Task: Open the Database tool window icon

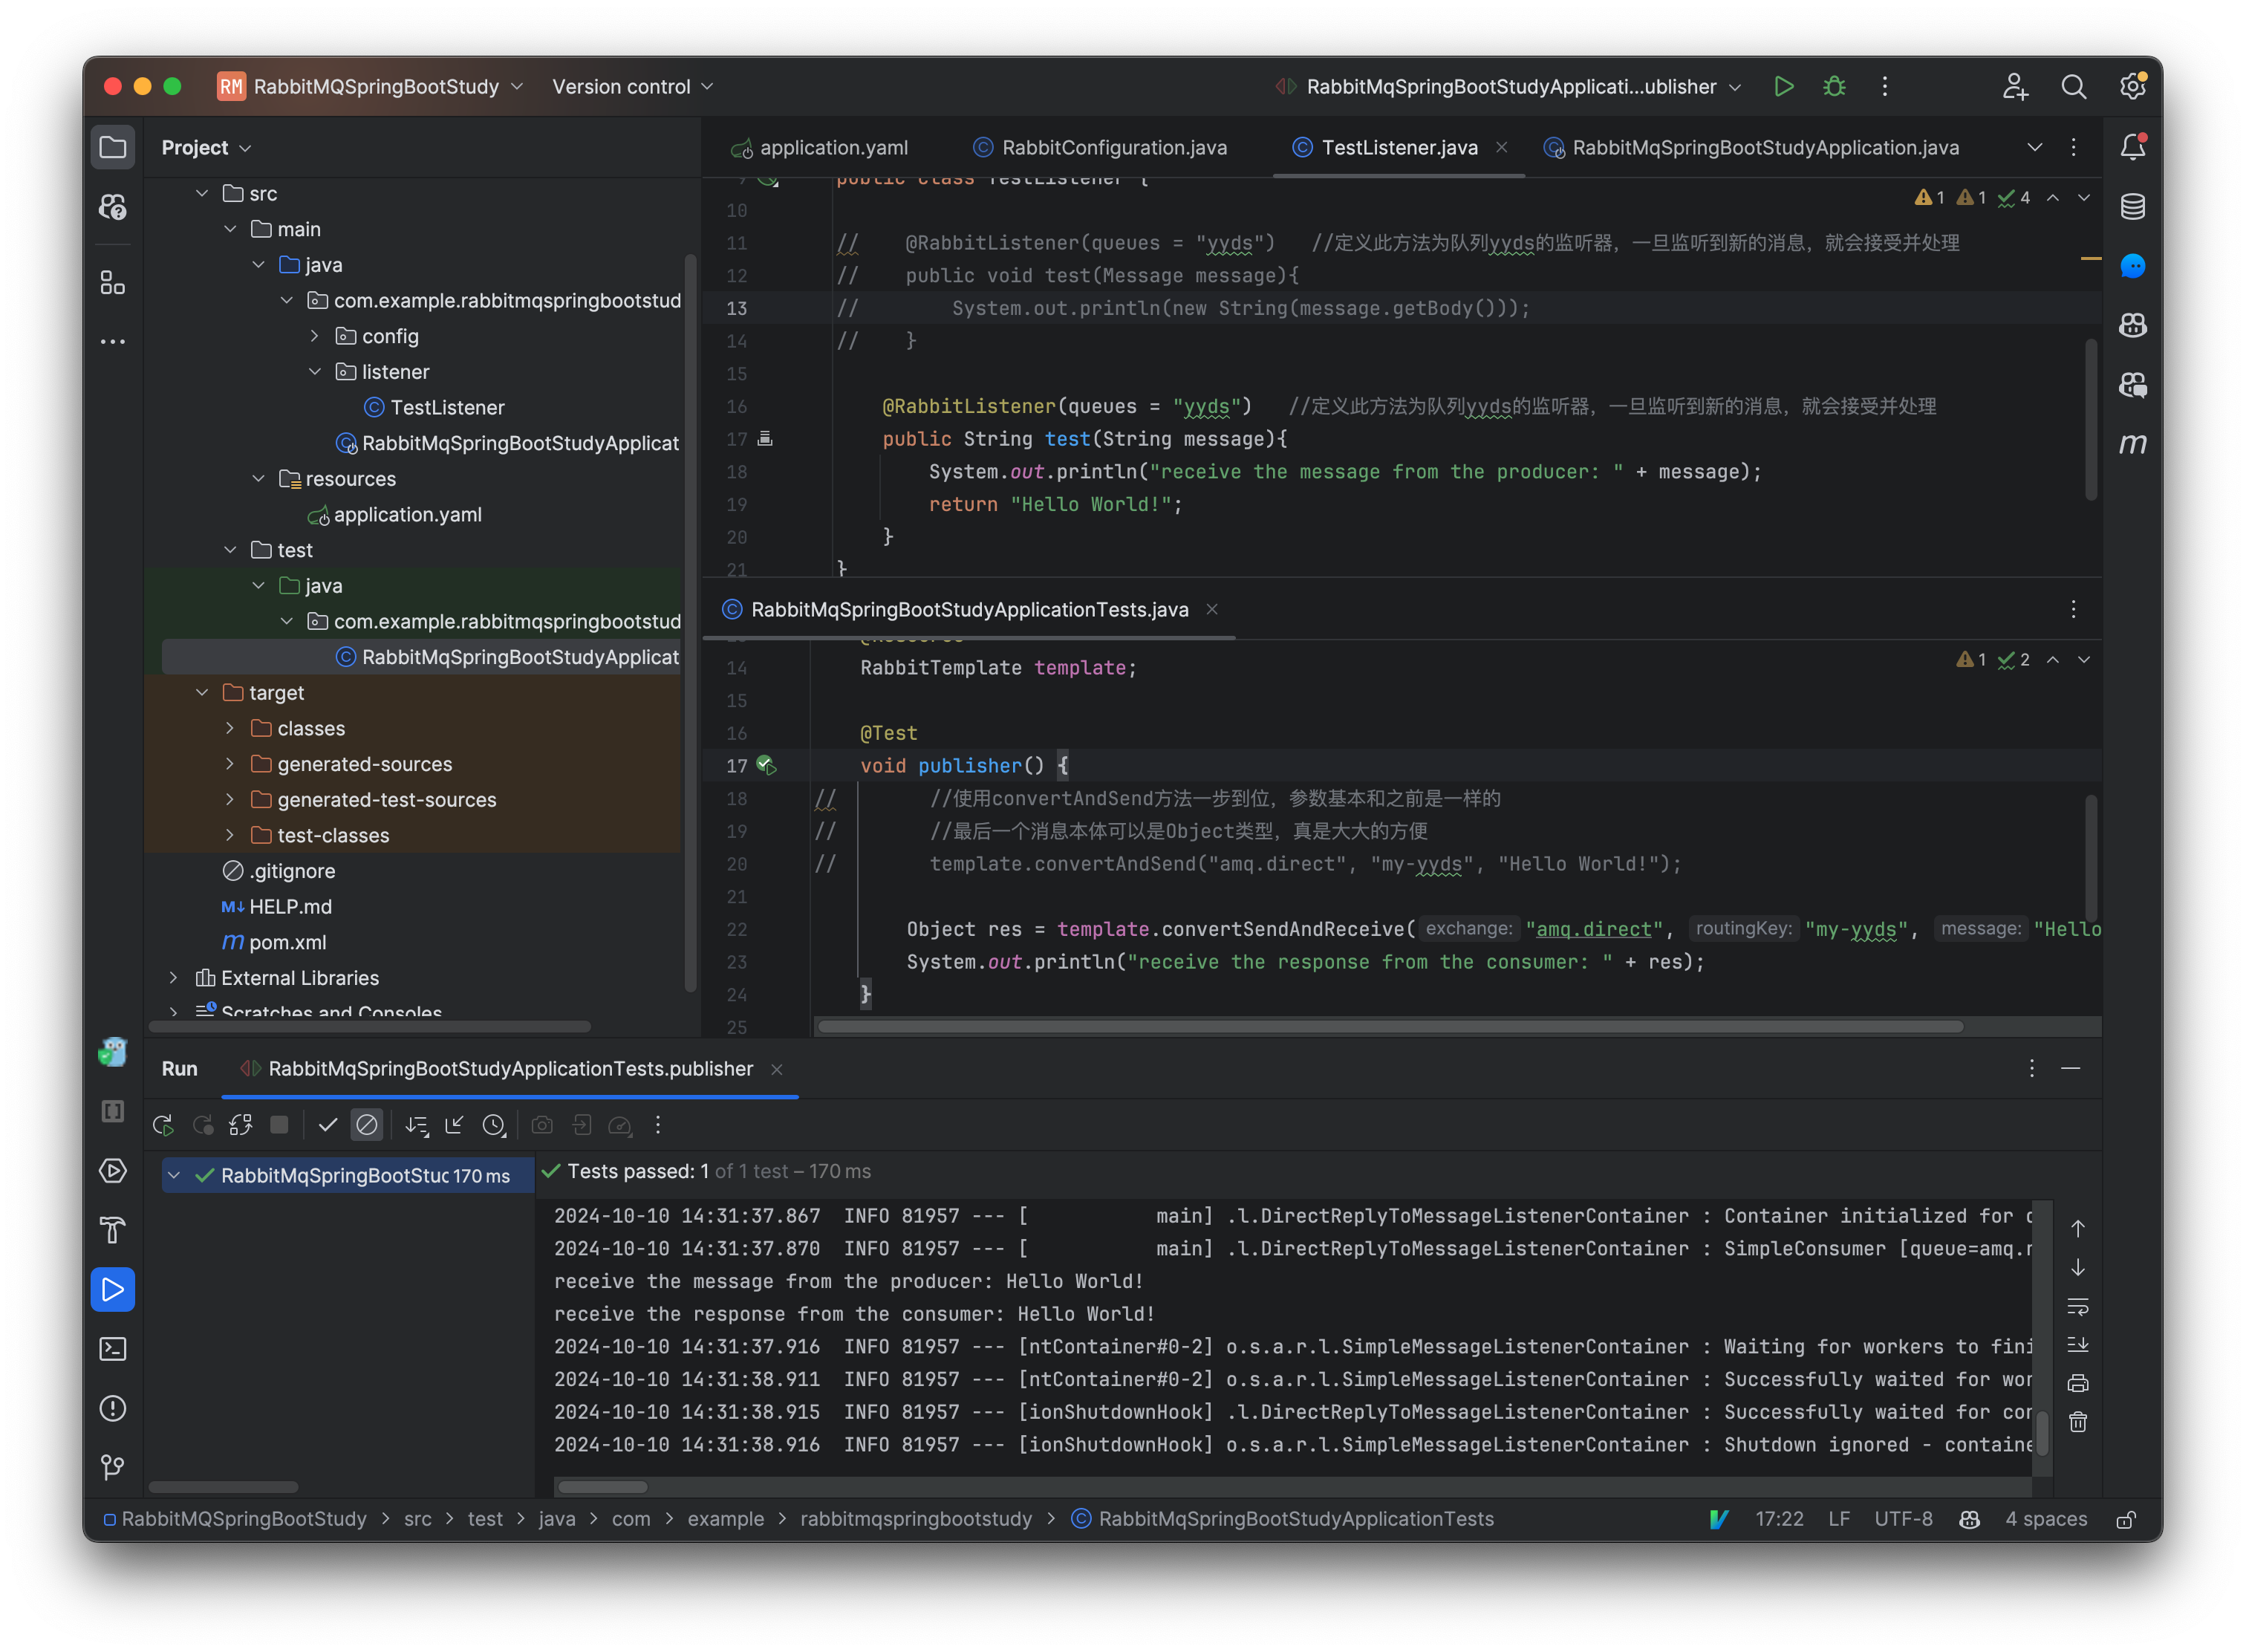Action: click(2132, 207)
